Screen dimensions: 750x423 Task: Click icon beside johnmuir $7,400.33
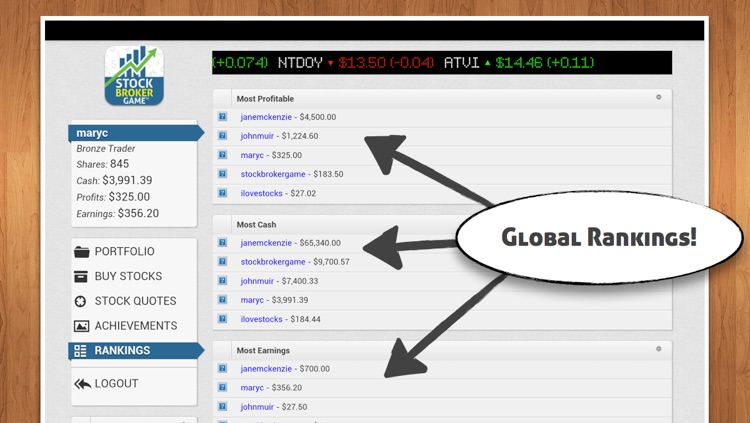pyautogui.click(x=222, y=281)
